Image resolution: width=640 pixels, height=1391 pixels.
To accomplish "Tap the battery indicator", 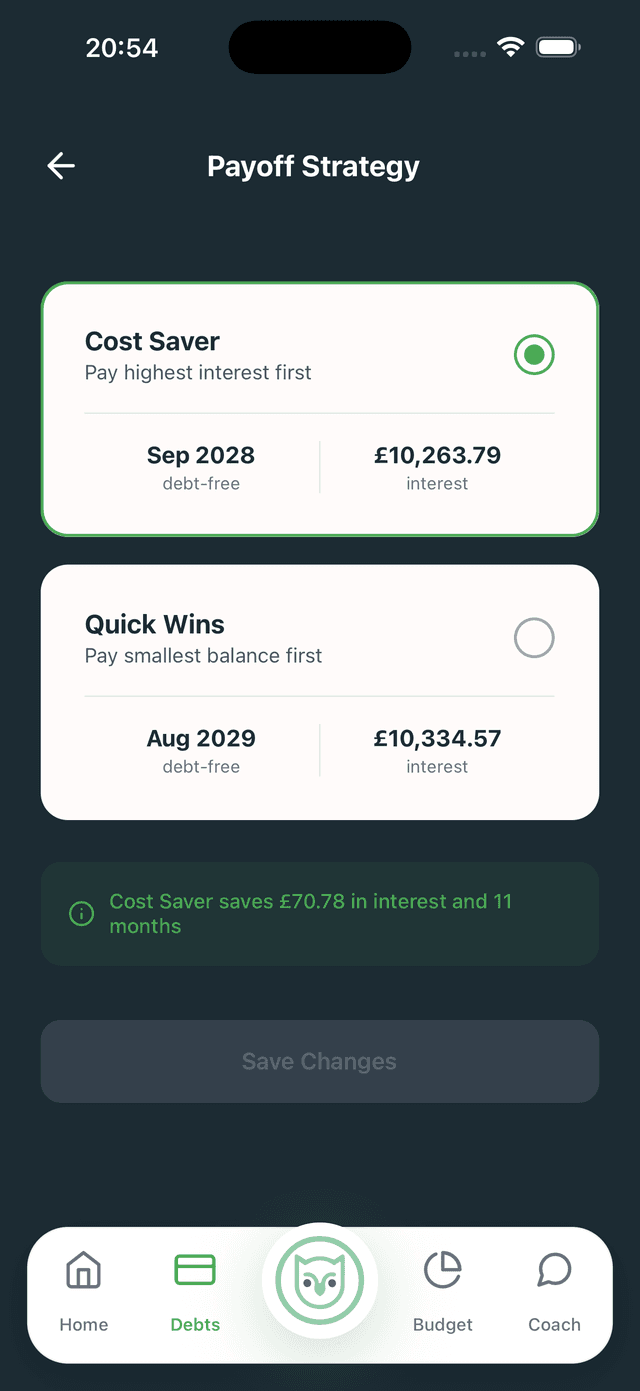I will tap(558, 46).
